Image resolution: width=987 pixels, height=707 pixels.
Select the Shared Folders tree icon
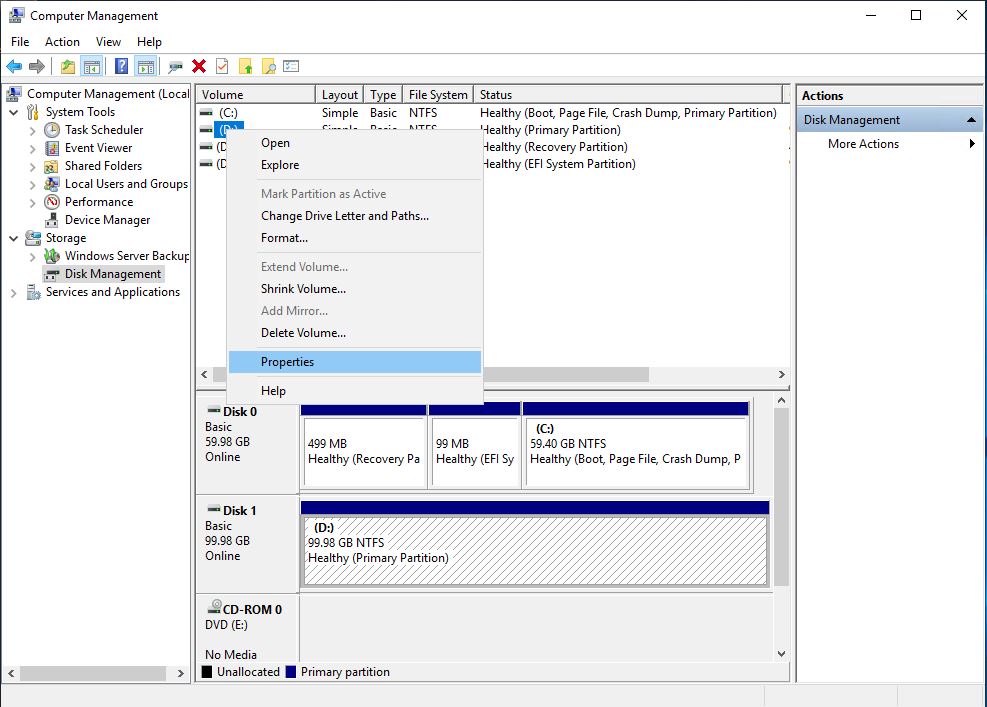pyautogui.click(x=52, y=166)
